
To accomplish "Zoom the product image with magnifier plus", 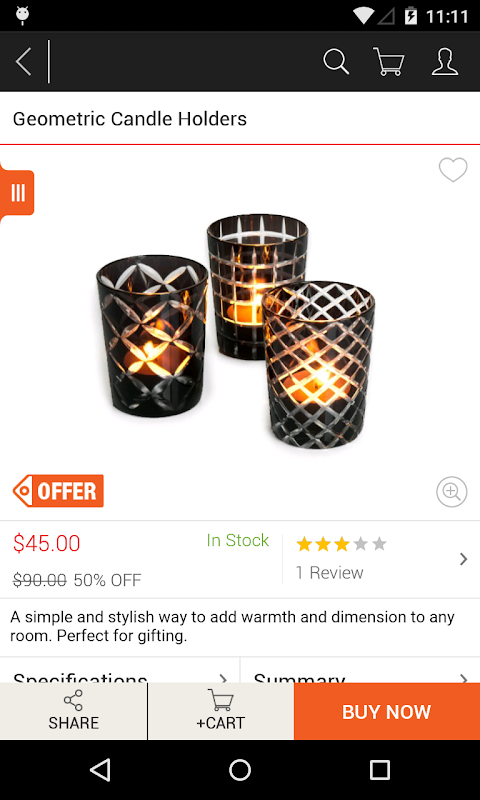I will (451, 492).
